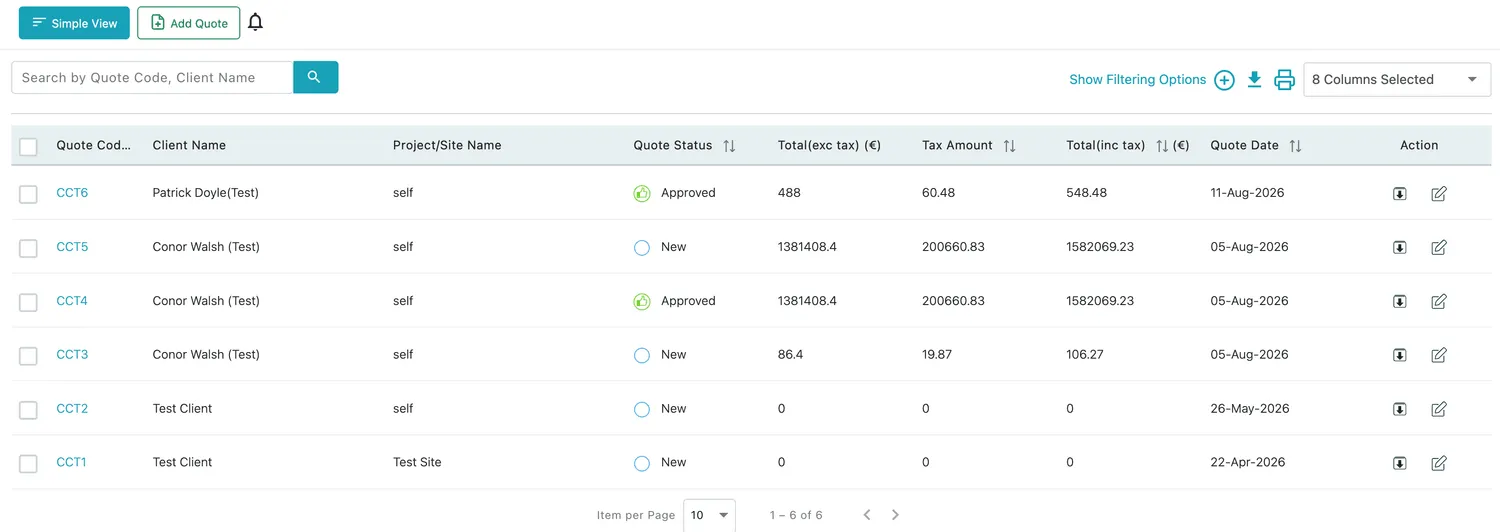Click the Simple View button
The height and width of the screenshot is (532, 1500).
pyautogui.click(x=74, y=22)
